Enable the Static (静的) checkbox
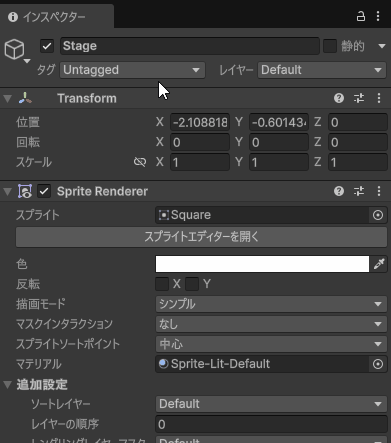The width and height of the screenshot is (391, 443). [x=330, y=46]
